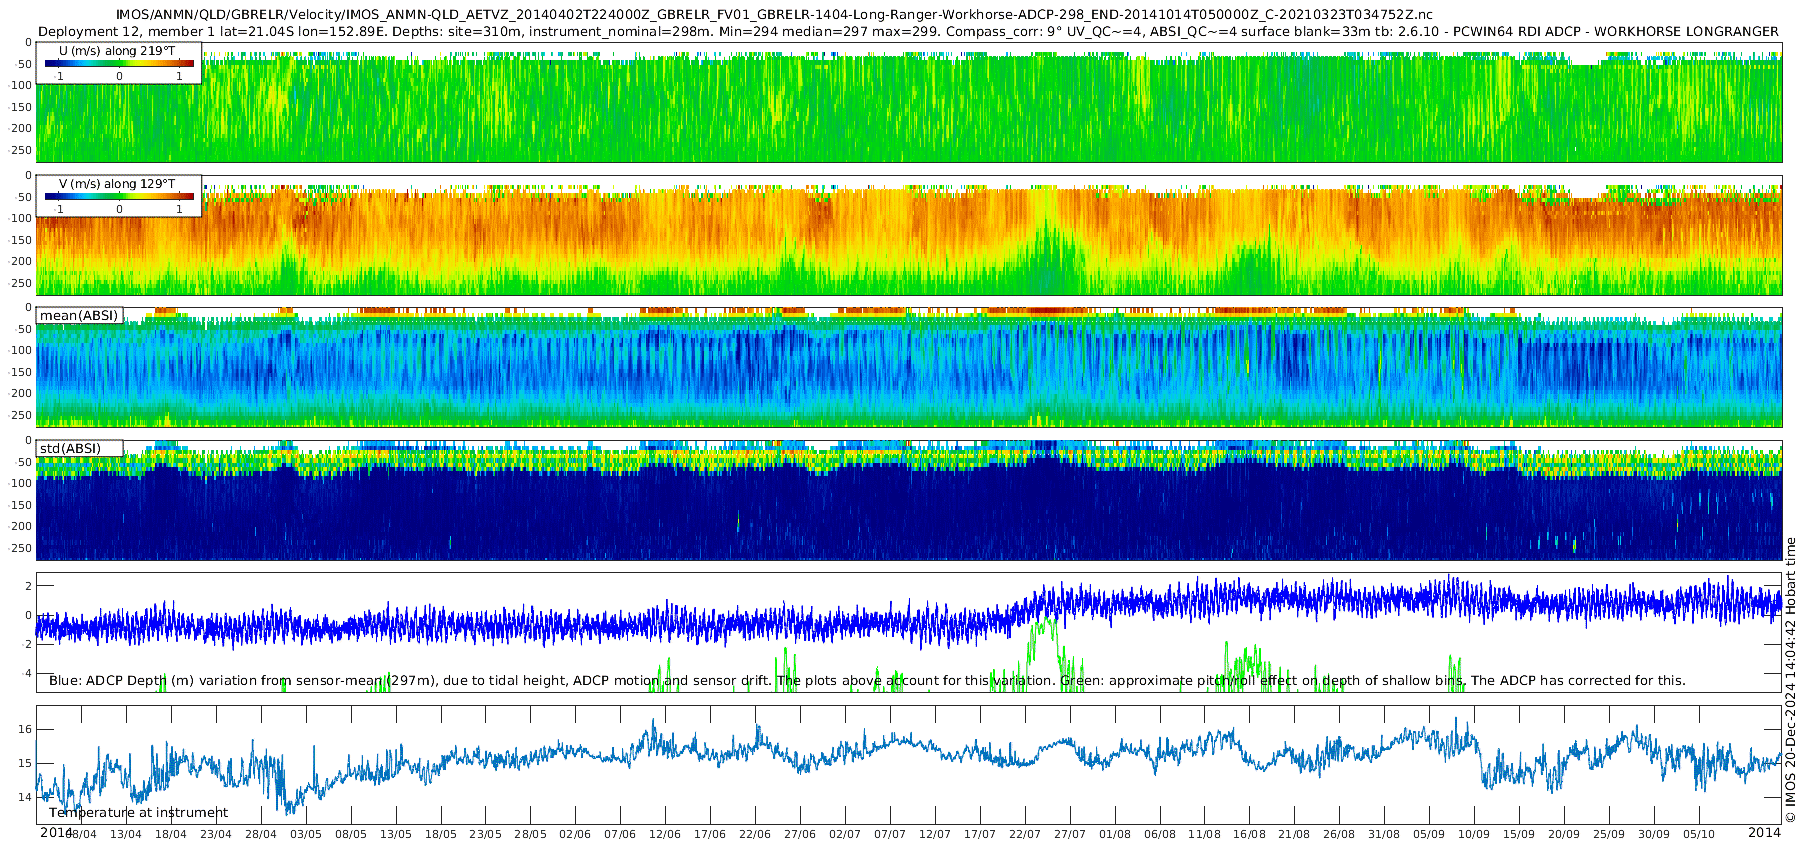This screenshot has height=850, width=1800.
Task: Click the 07/06 date tick label
Action: pyautogui.click(x=620, y=834)
